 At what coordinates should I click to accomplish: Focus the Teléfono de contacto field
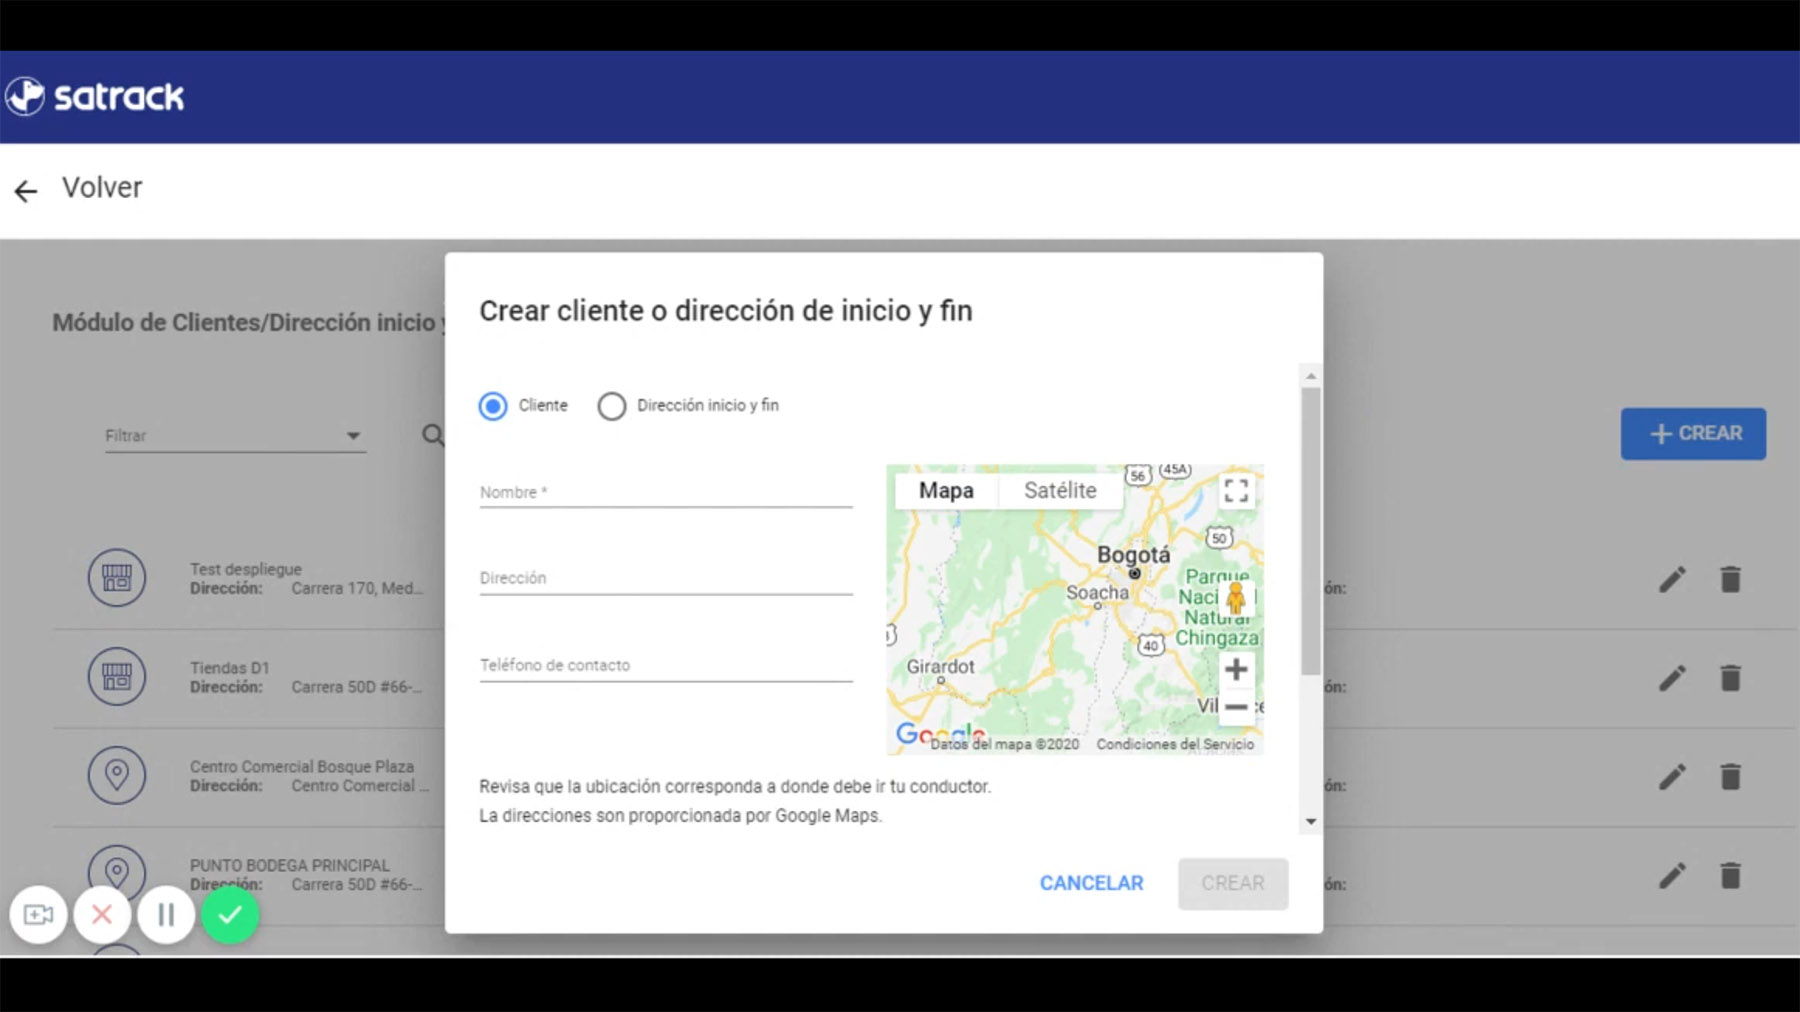[666, 665]
